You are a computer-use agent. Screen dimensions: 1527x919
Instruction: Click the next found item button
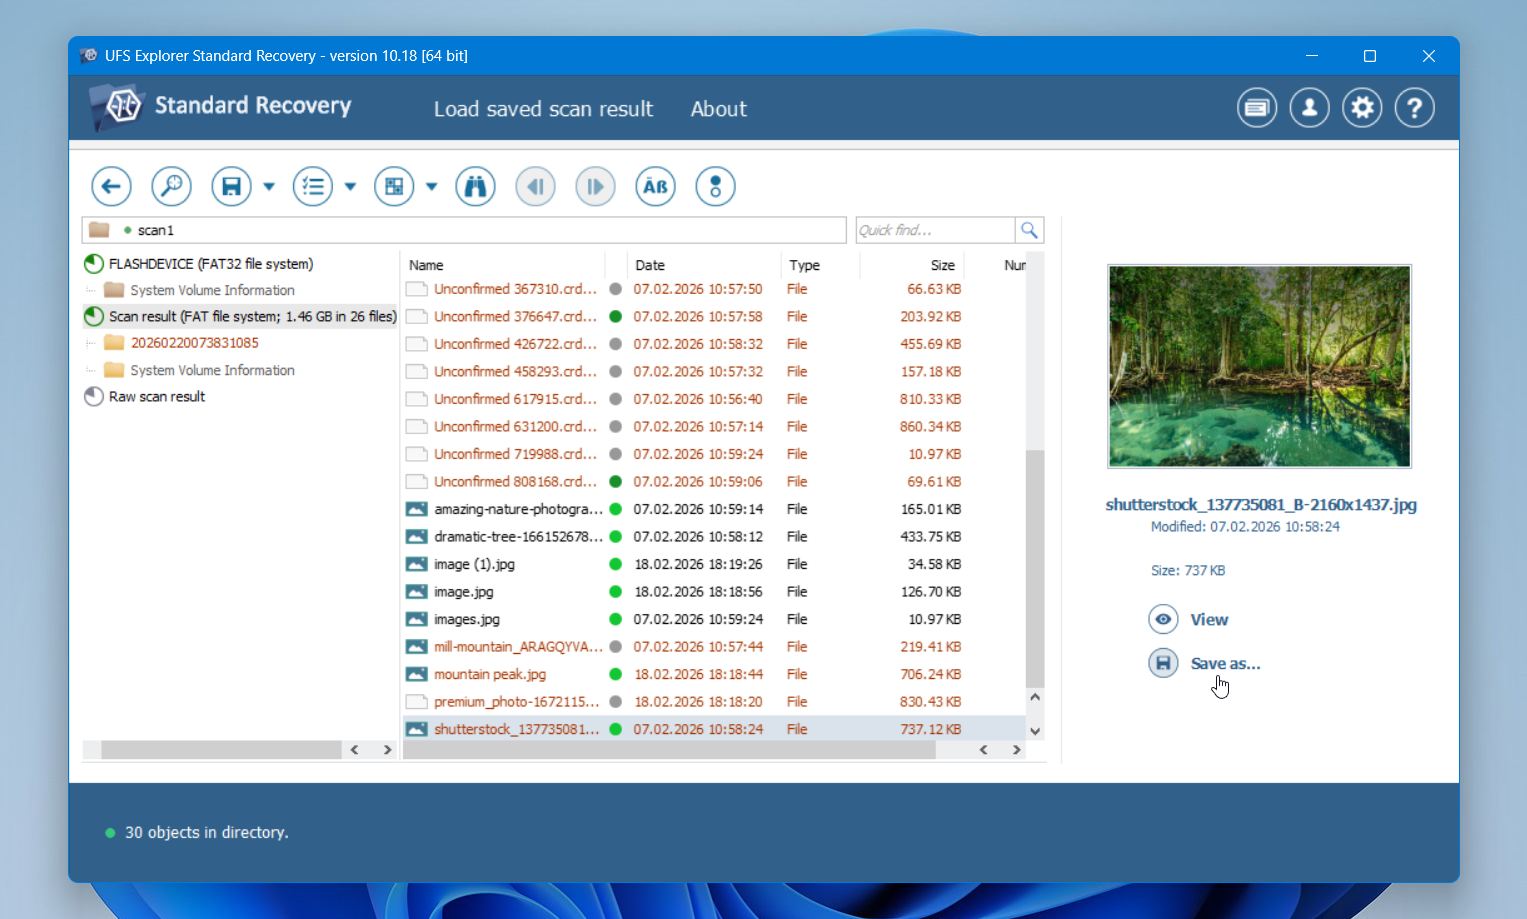(595, 186)
